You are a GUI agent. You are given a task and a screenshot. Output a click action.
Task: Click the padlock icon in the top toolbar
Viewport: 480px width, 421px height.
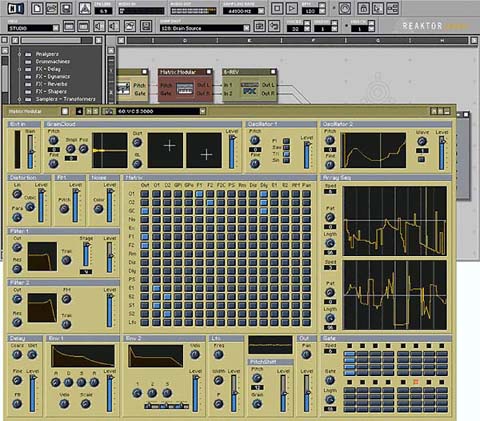pyautogui.click(x=363, y=8)
